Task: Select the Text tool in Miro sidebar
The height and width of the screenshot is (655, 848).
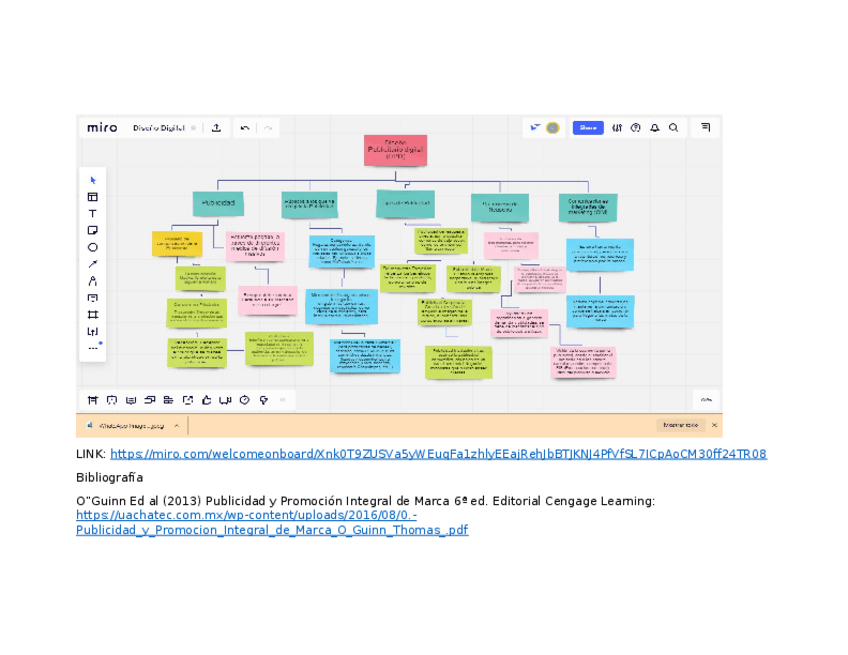Action: pyautogui.click(x=92, y=214)
